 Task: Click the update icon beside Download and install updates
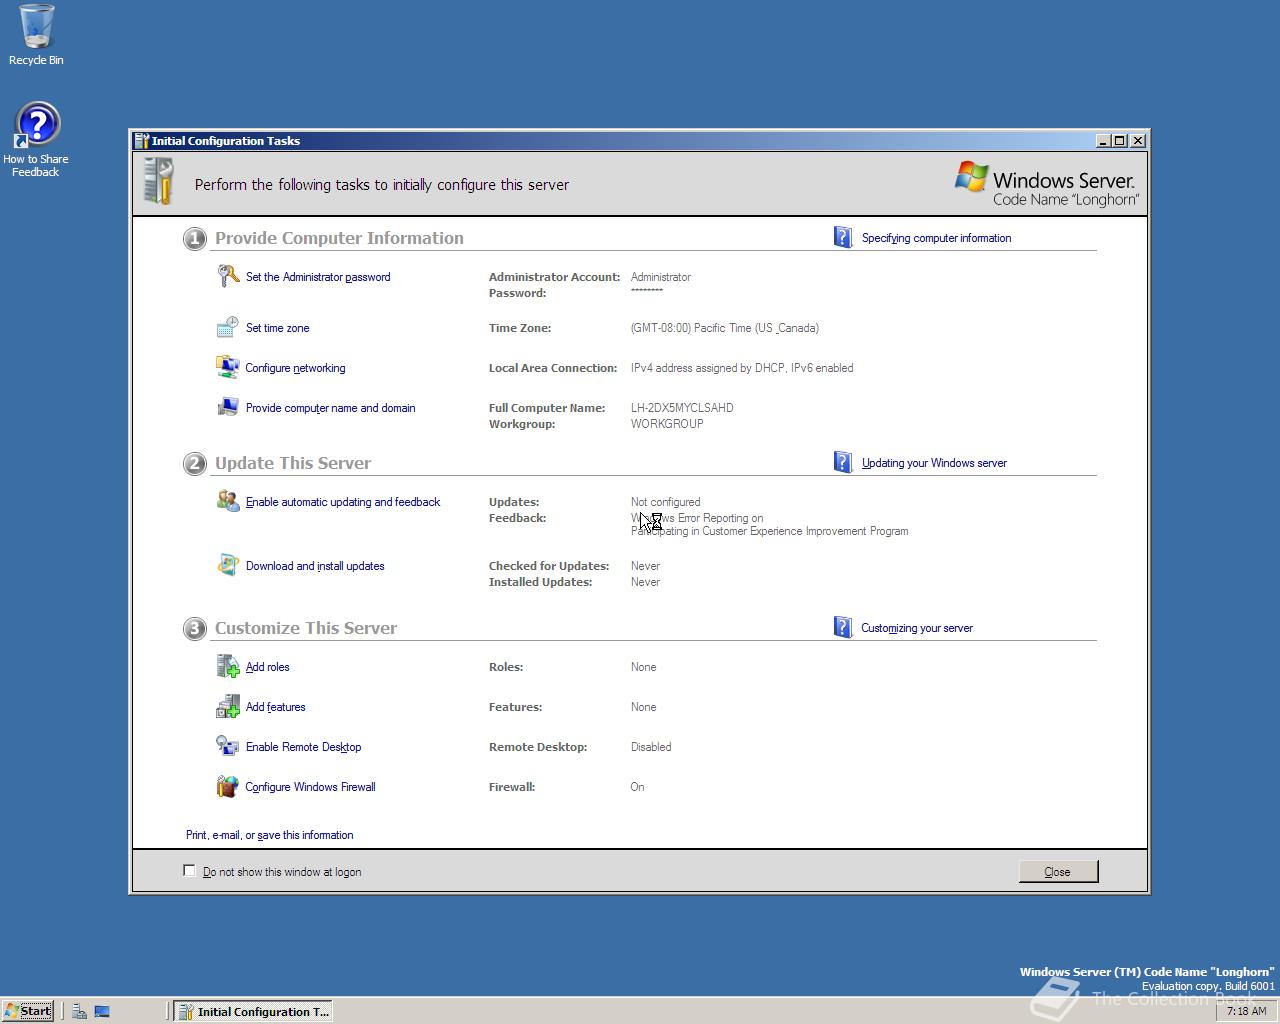tap(228, 565)
